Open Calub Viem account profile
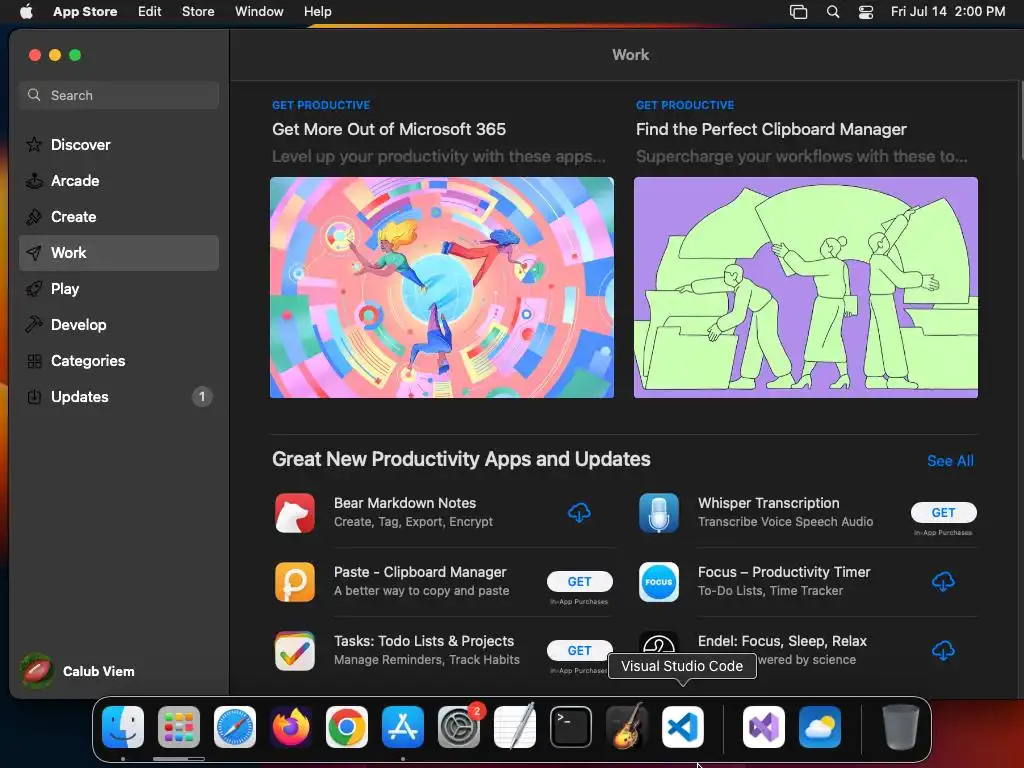This screenshot has width=1024, height=768. click(x=78, y=671)
